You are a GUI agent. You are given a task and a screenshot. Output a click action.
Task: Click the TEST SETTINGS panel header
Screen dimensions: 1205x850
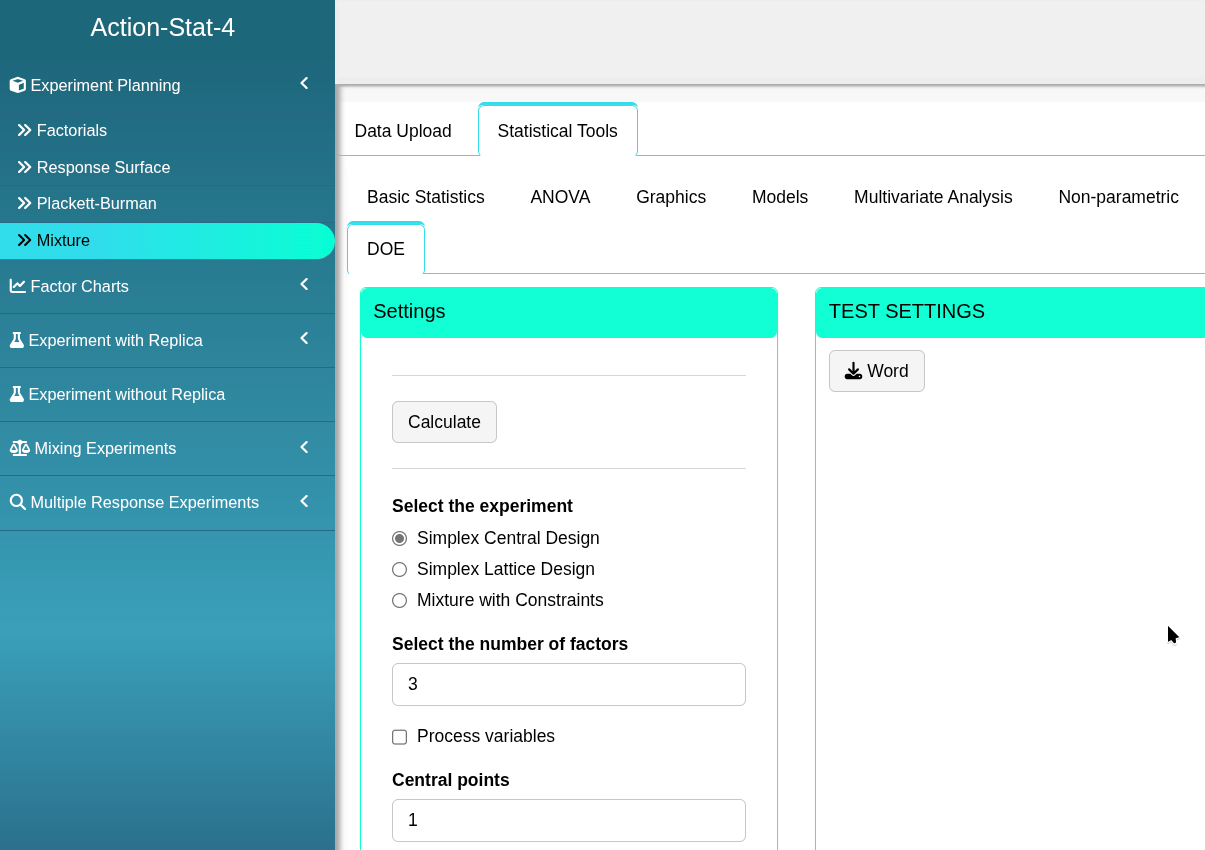point(1010,312)
